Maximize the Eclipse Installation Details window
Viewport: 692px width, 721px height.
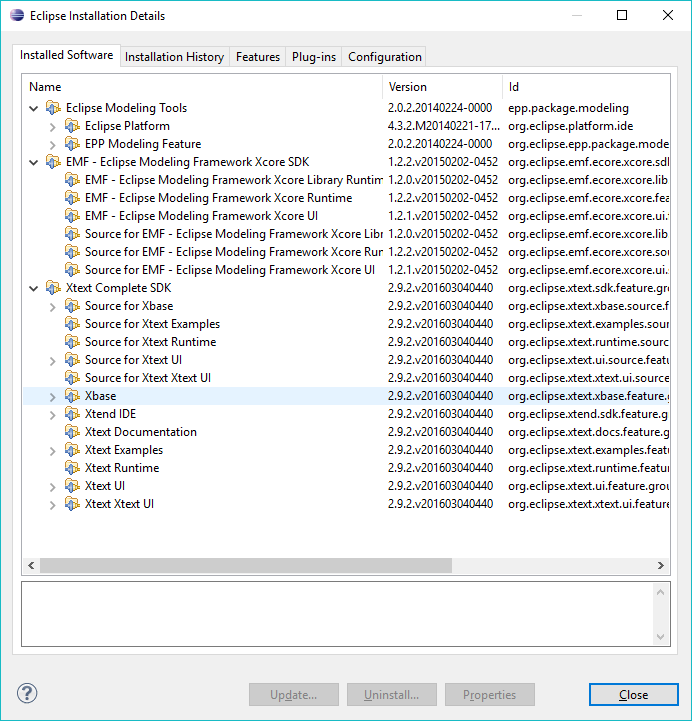[x=622, y=15]
